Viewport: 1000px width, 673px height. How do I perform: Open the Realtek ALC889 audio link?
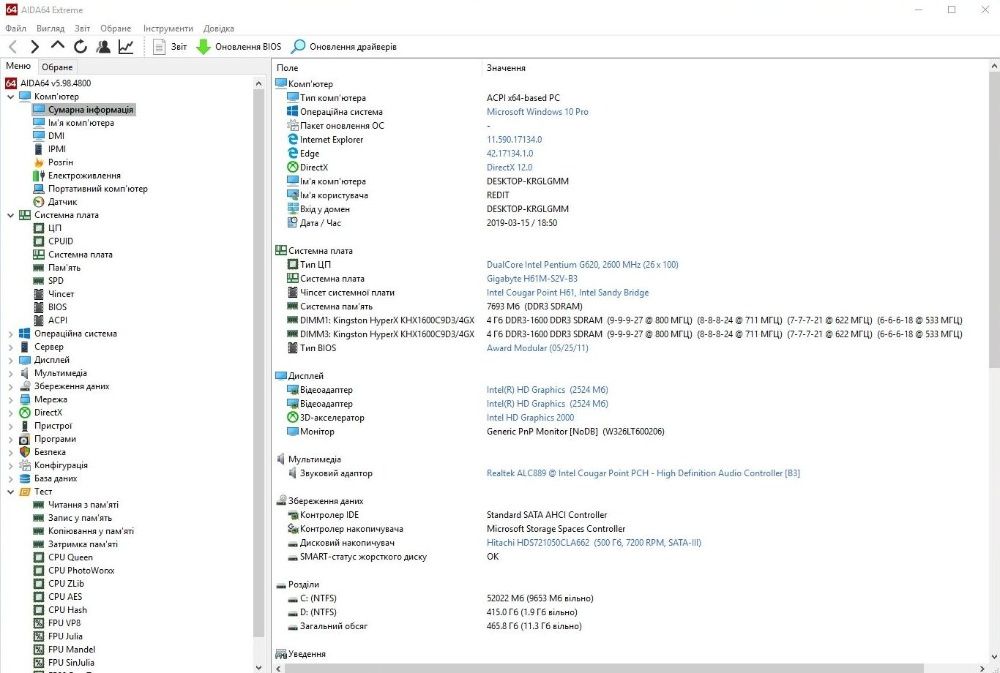(643, 473)
